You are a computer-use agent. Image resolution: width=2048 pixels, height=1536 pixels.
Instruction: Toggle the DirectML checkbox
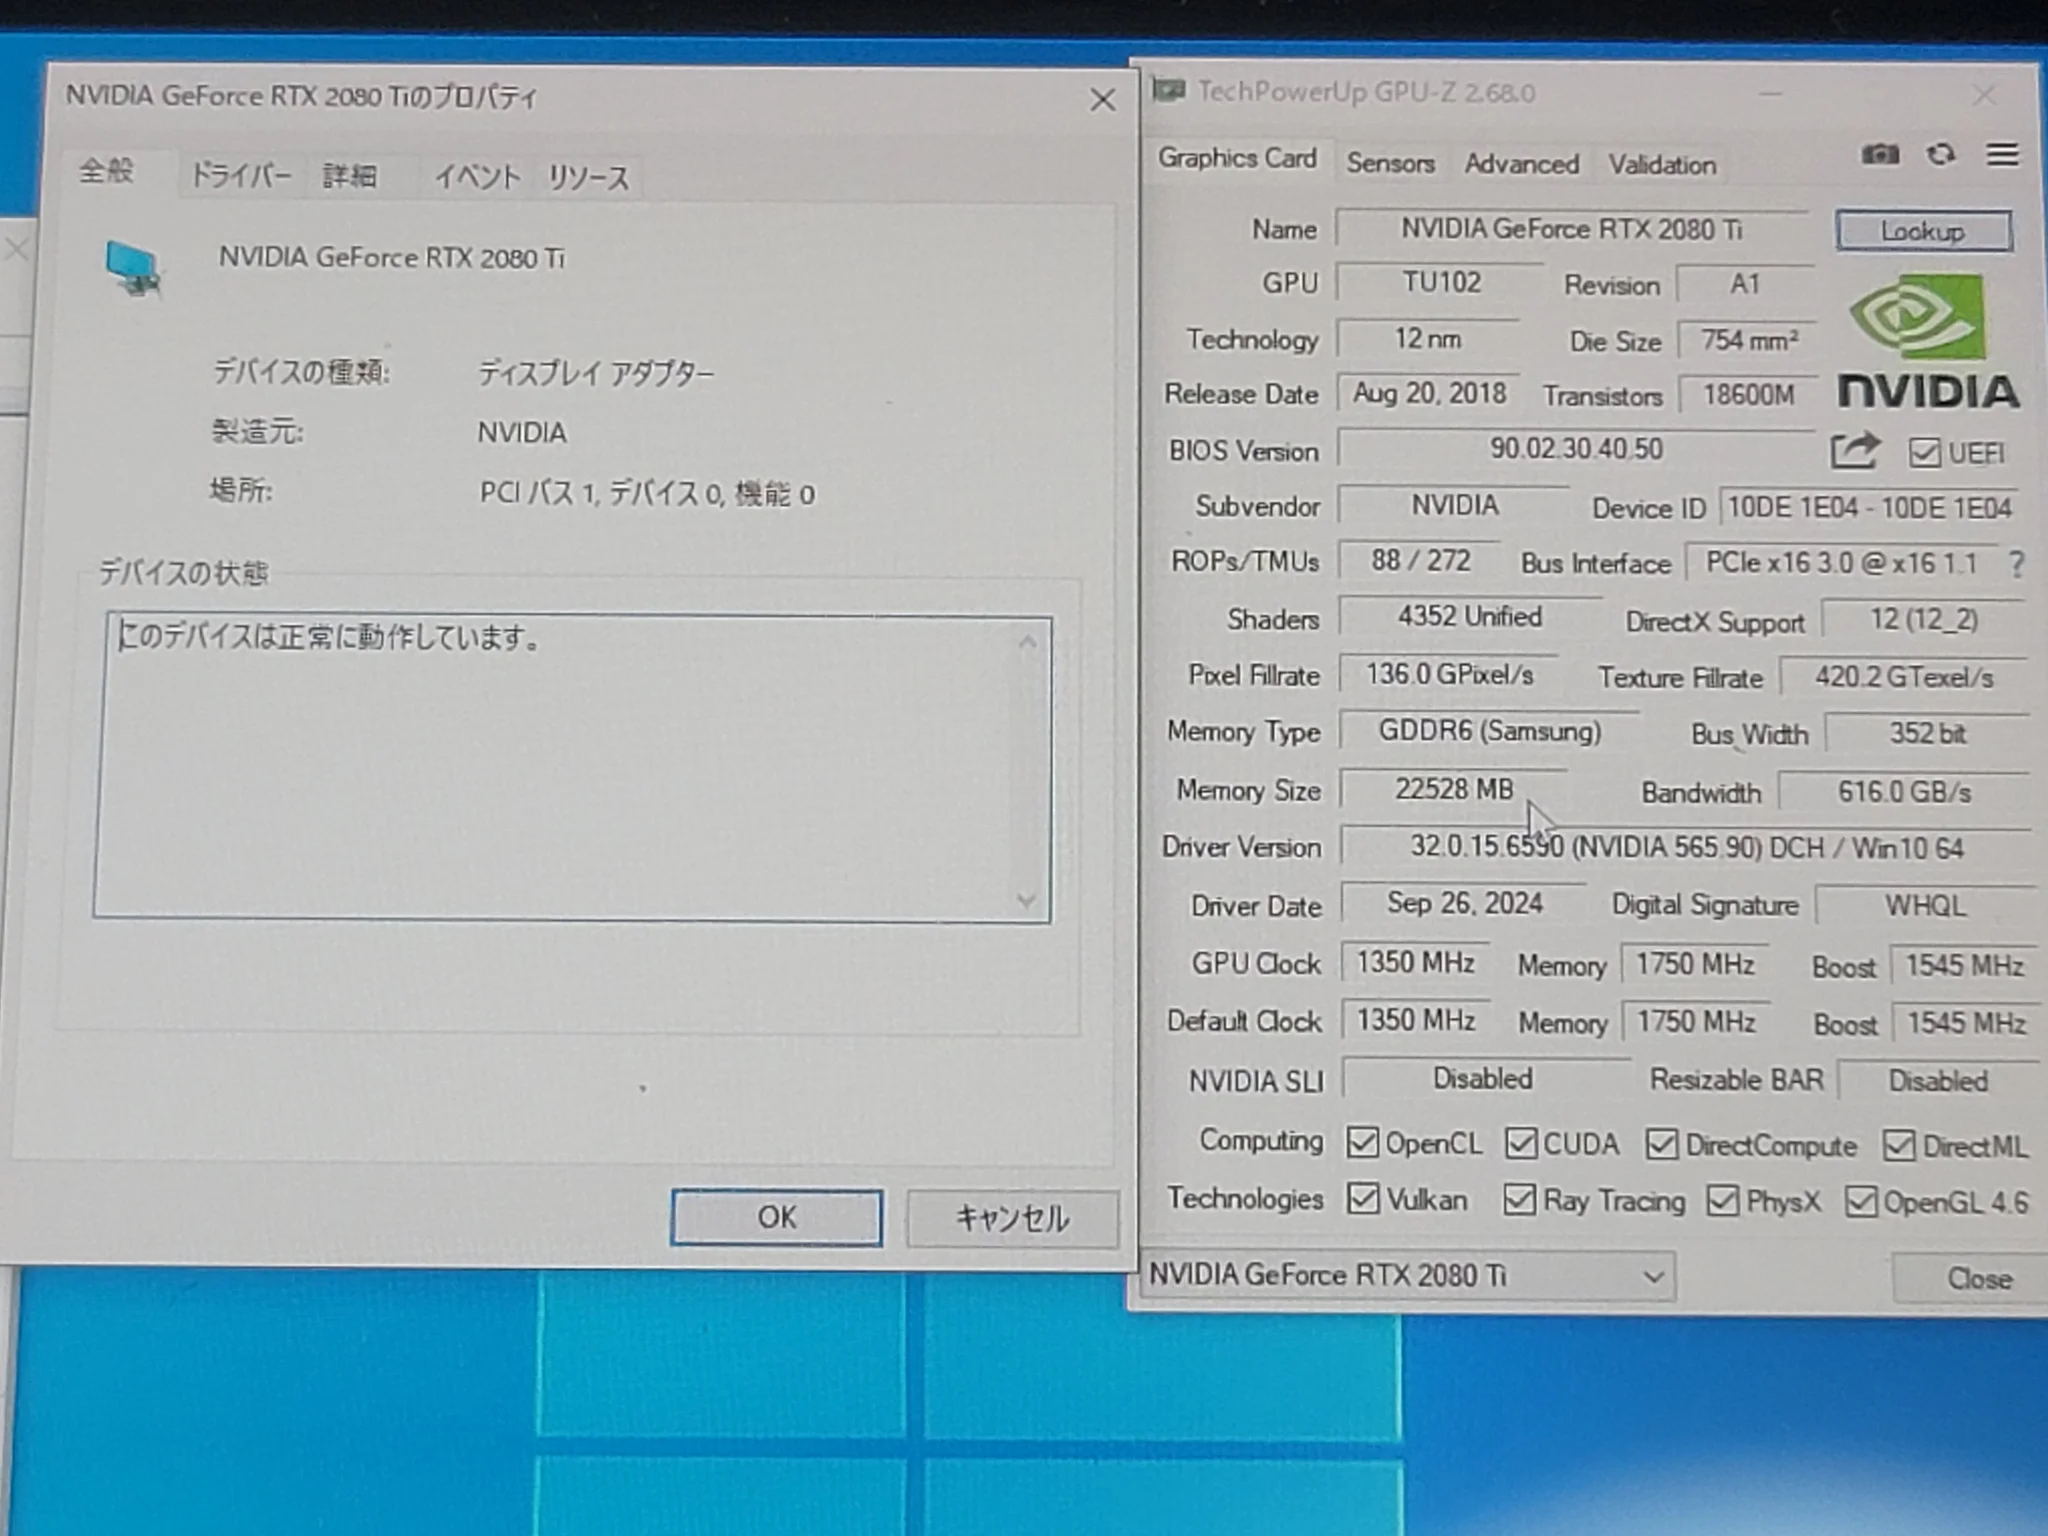[x=1898, y=1146]
